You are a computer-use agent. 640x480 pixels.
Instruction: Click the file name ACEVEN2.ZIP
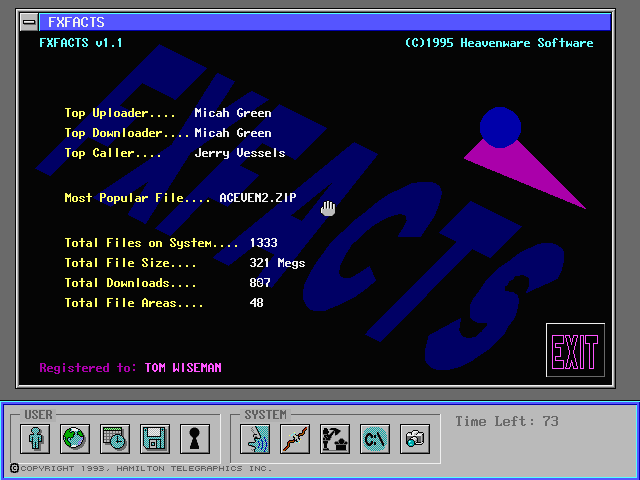click(x=258, y=198)
